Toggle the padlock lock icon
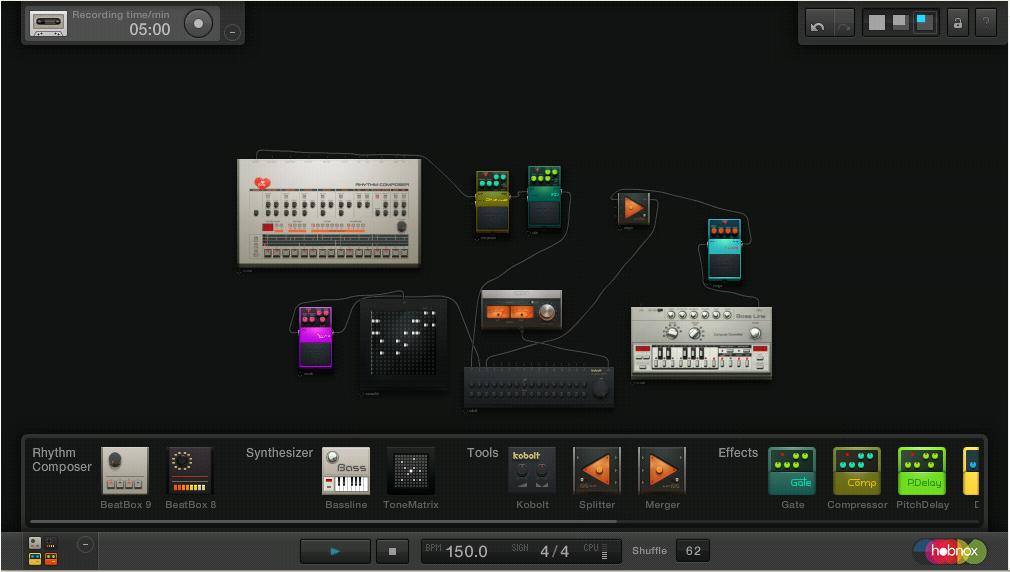Screen dimensions: 1010x572 click(x=958, y=24)
